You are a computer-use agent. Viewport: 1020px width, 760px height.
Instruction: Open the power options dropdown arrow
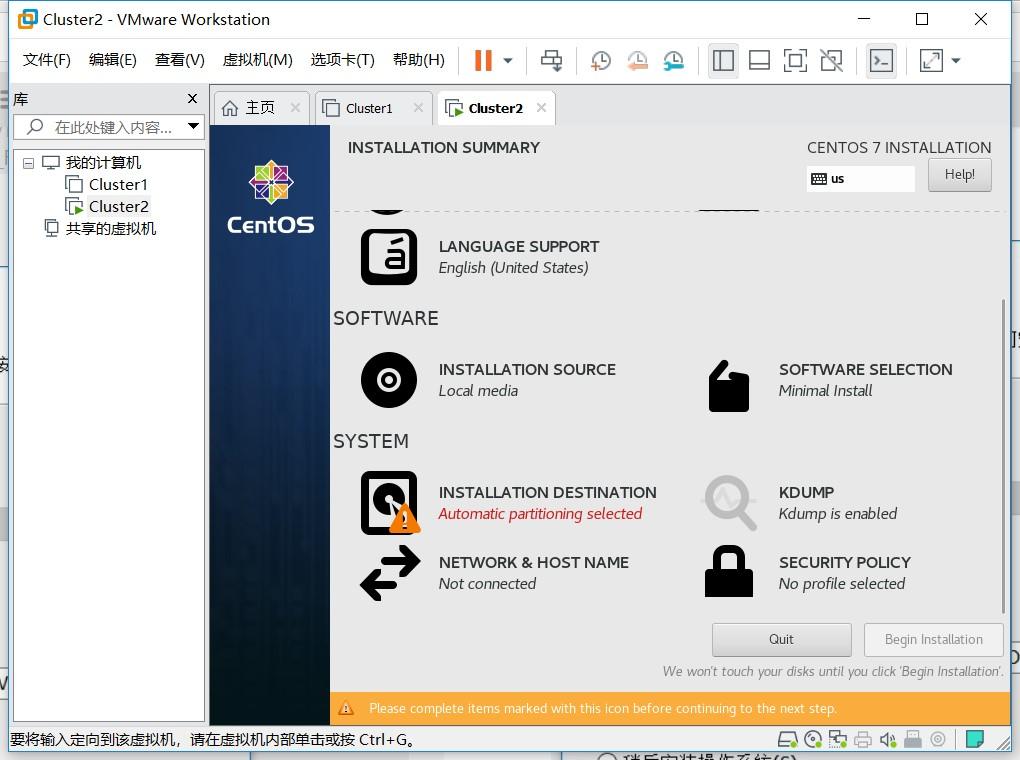[x=508, y=61]
